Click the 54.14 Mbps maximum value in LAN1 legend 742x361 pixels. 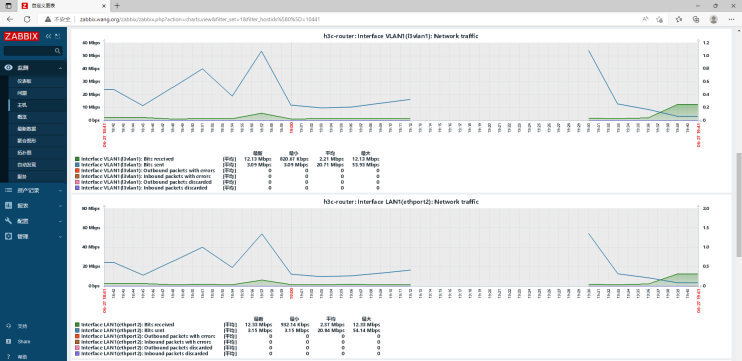point(366,330)
